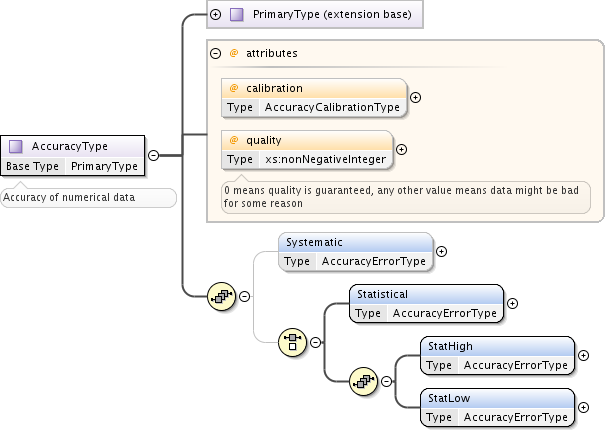Click the choice compositor icon below Systematic
Viewport: 607px width, 433px height.
point(293,341)
